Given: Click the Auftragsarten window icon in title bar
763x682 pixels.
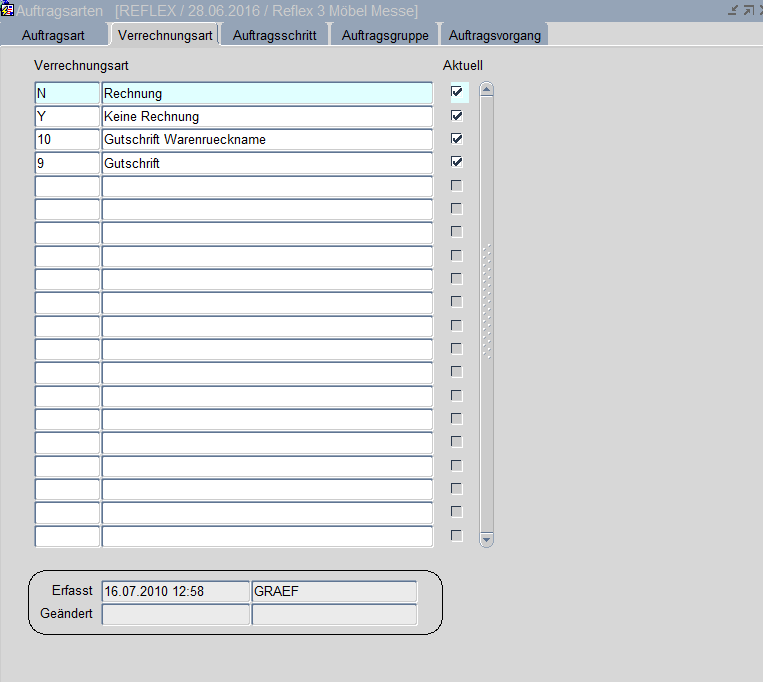Looking at the screenshot, I should point(8,10).
